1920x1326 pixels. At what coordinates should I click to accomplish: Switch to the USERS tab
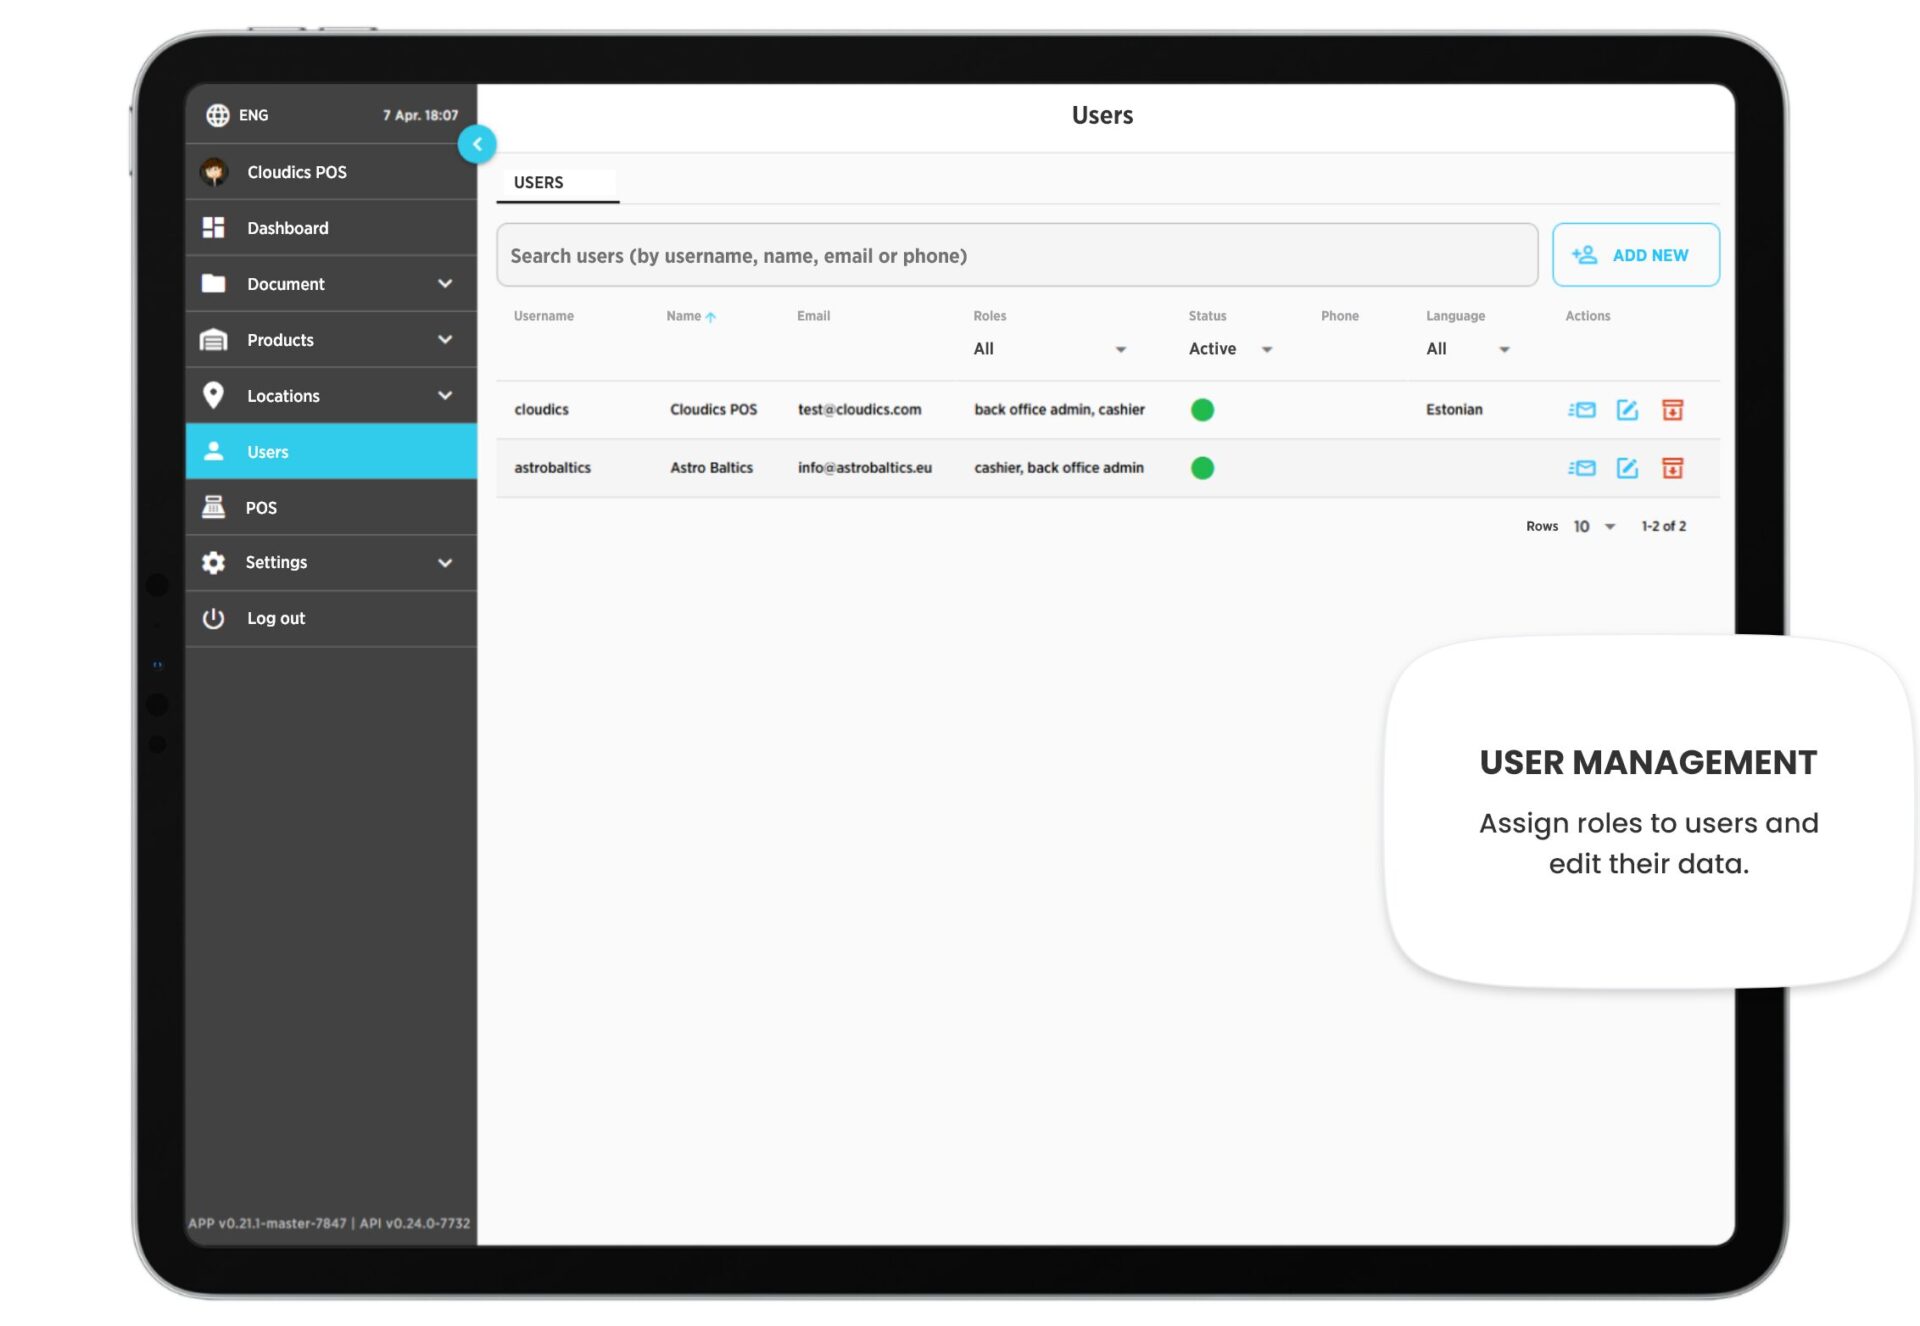(557, 183)
